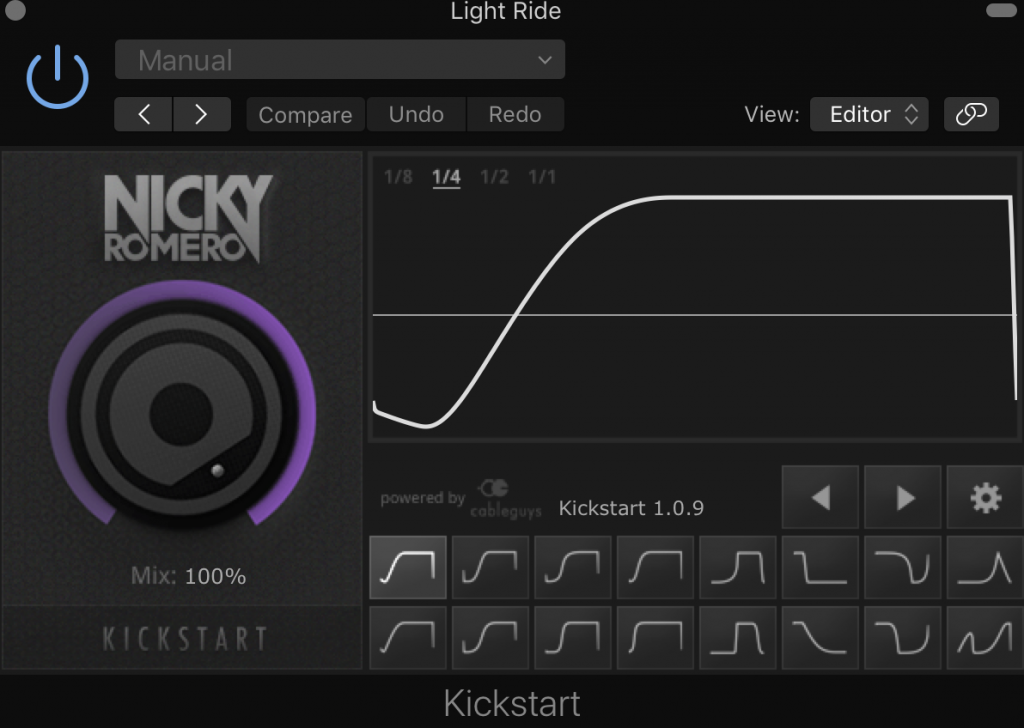Click the Compare button
The width and height of the screenshot is (1024, 728).
(305, 114)
